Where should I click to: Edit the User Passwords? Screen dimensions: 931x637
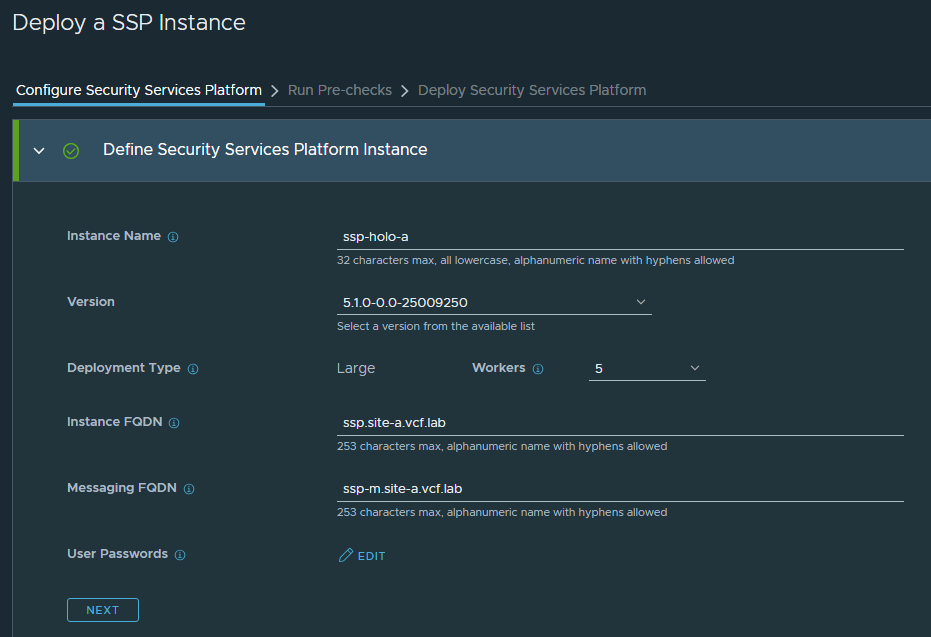tap(362, 556)
